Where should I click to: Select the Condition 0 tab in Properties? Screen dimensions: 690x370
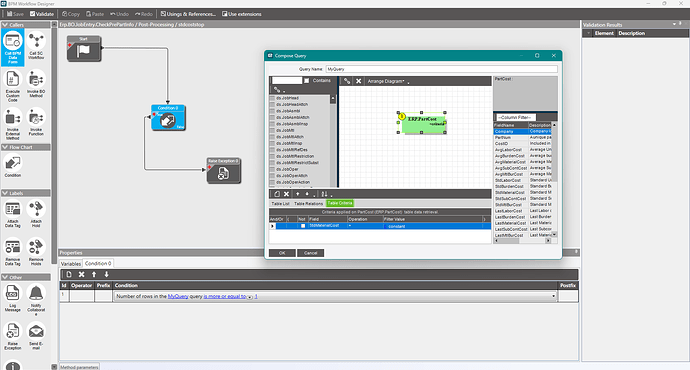coord(98,264)
